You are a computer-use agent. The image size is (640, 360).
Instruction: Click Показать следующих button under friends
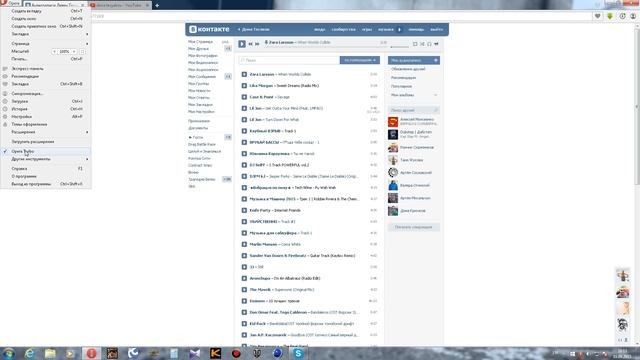pos(413,227)
